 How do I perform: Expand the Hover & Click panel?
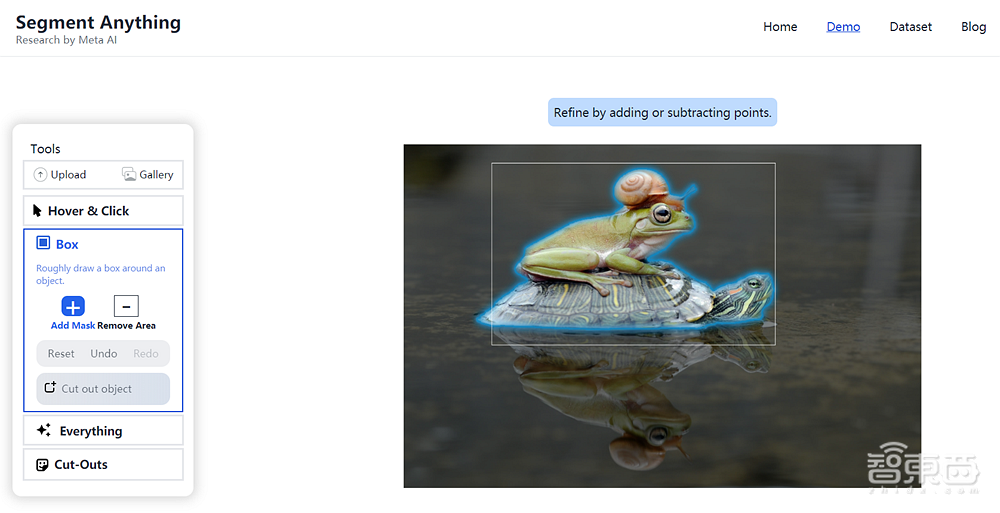click(x=103, y=211)
